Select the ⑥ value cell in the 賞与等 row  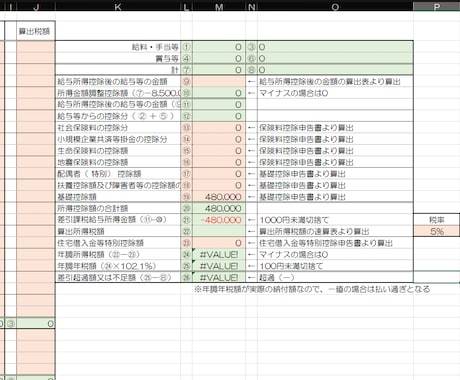(x=335, y=59)
